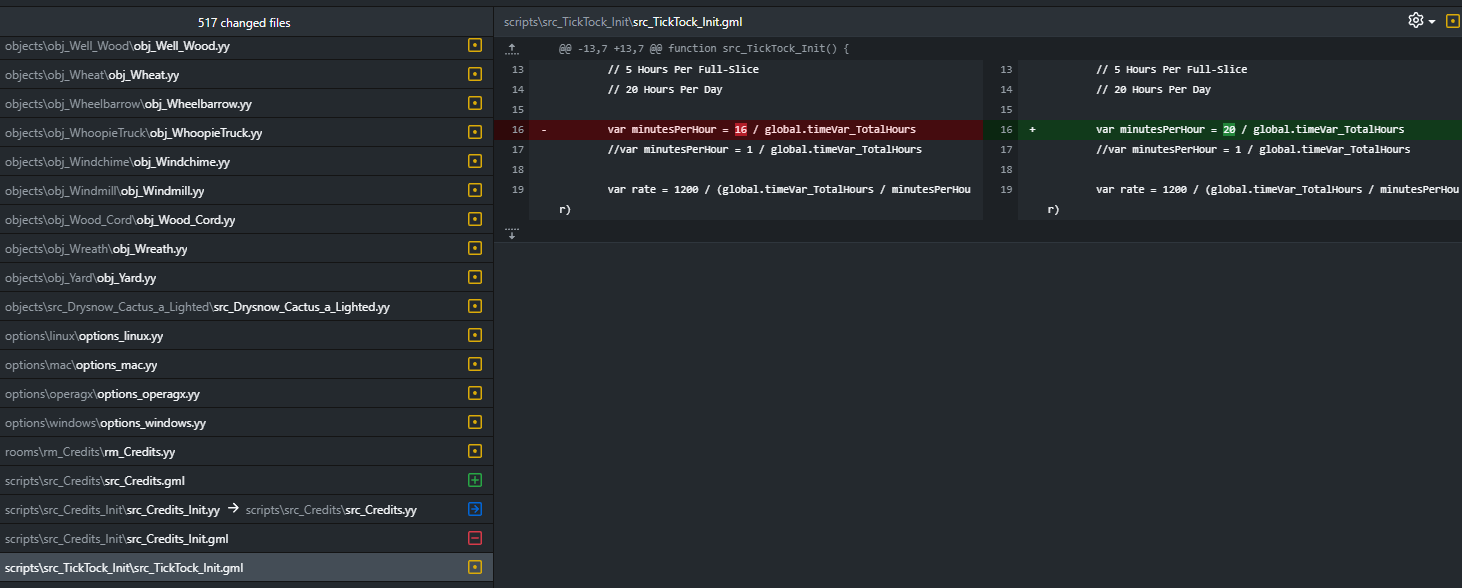Image resolution: width=1462 pixels, height=588 pixels.
Task: Click modified status icon for options_linux.yy
Action: click(x=475, y=336)
